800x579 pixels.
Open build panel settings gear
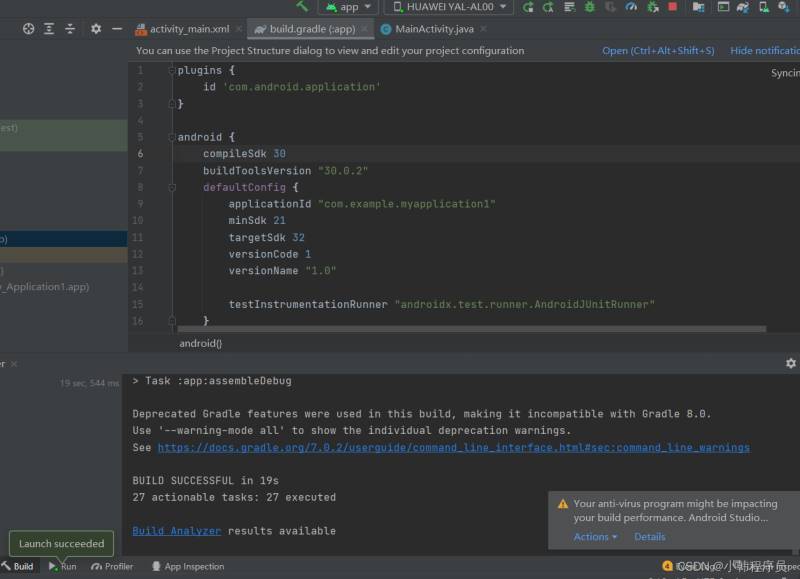790,363
